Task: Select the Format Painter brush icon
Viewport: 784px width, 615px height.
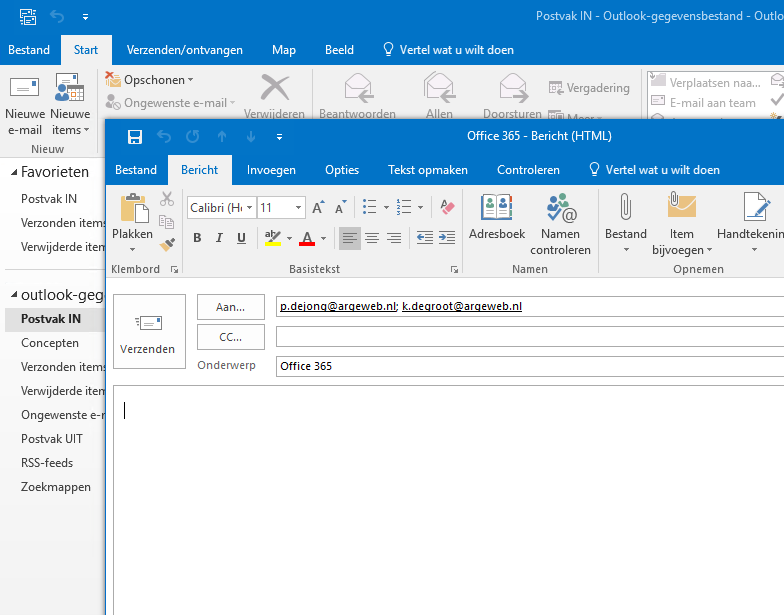Action: click(x=166, y=244)
